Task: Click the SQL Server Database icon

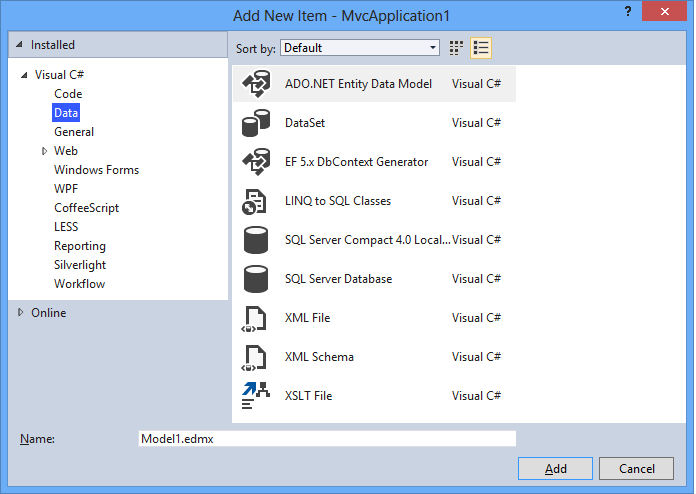Action: pos(256,279)
